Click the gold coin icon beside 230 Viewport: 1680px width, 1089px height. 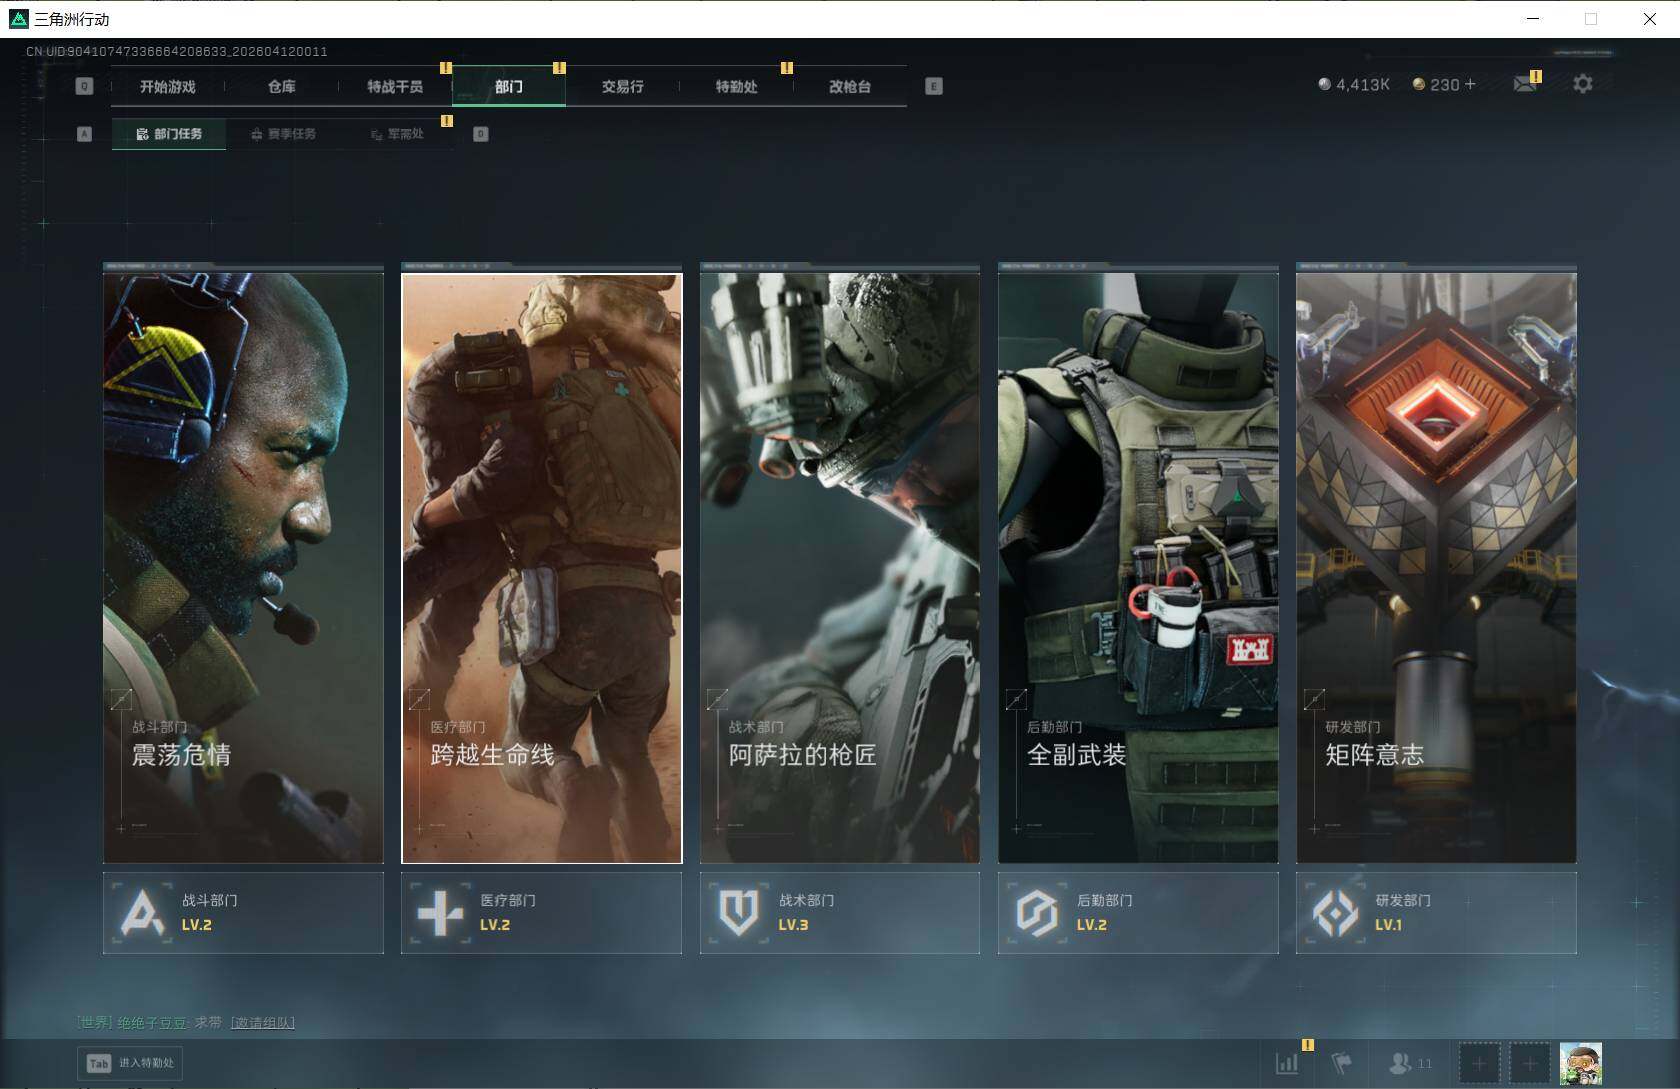click(x=1418, y=85)
